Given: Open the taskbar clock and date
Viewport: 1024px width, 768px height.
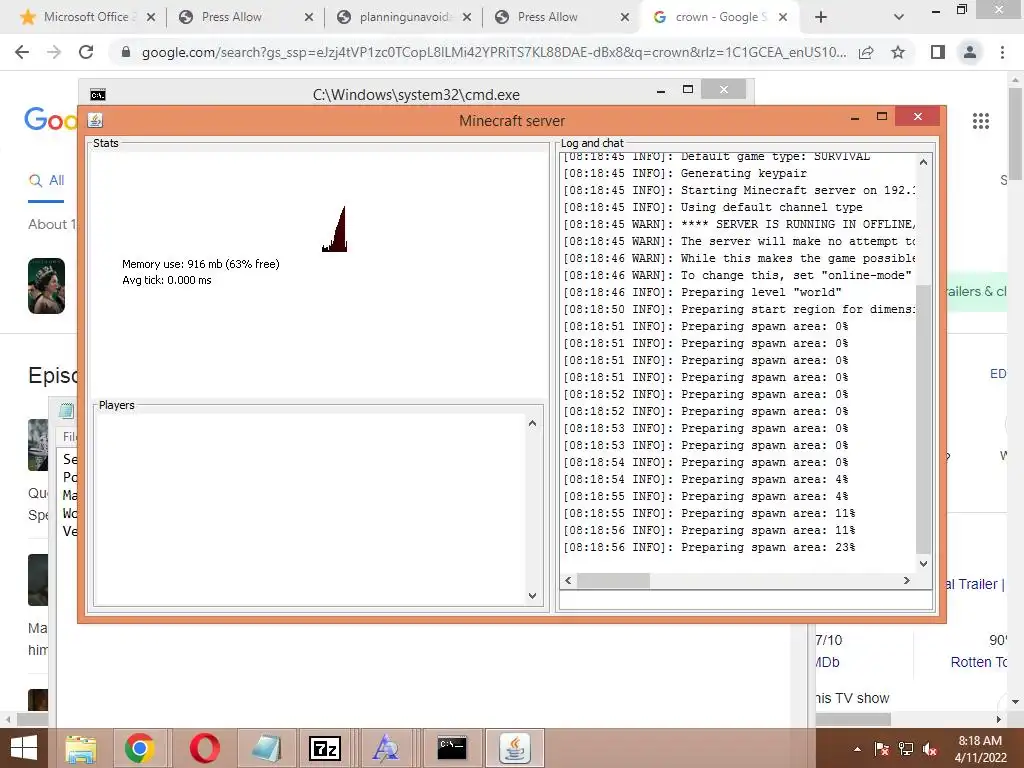Looking at the screenshot, I should tap(980, 749).
